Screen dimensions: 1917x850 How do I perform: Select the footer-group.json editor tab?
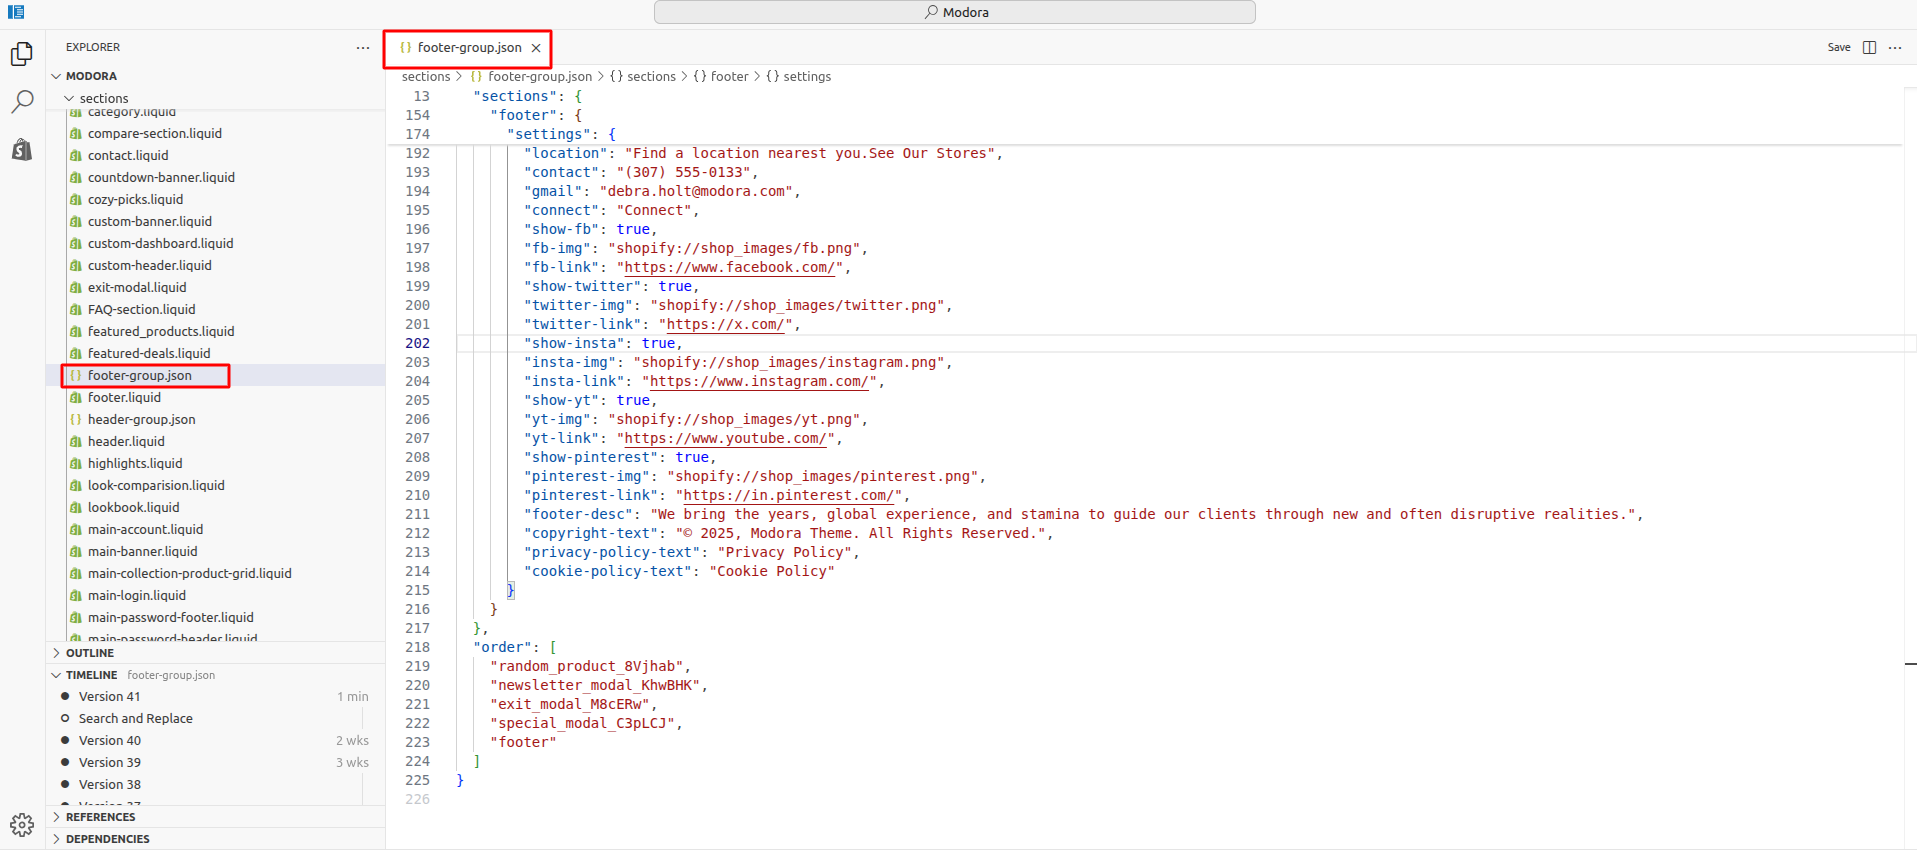(468, 48)
